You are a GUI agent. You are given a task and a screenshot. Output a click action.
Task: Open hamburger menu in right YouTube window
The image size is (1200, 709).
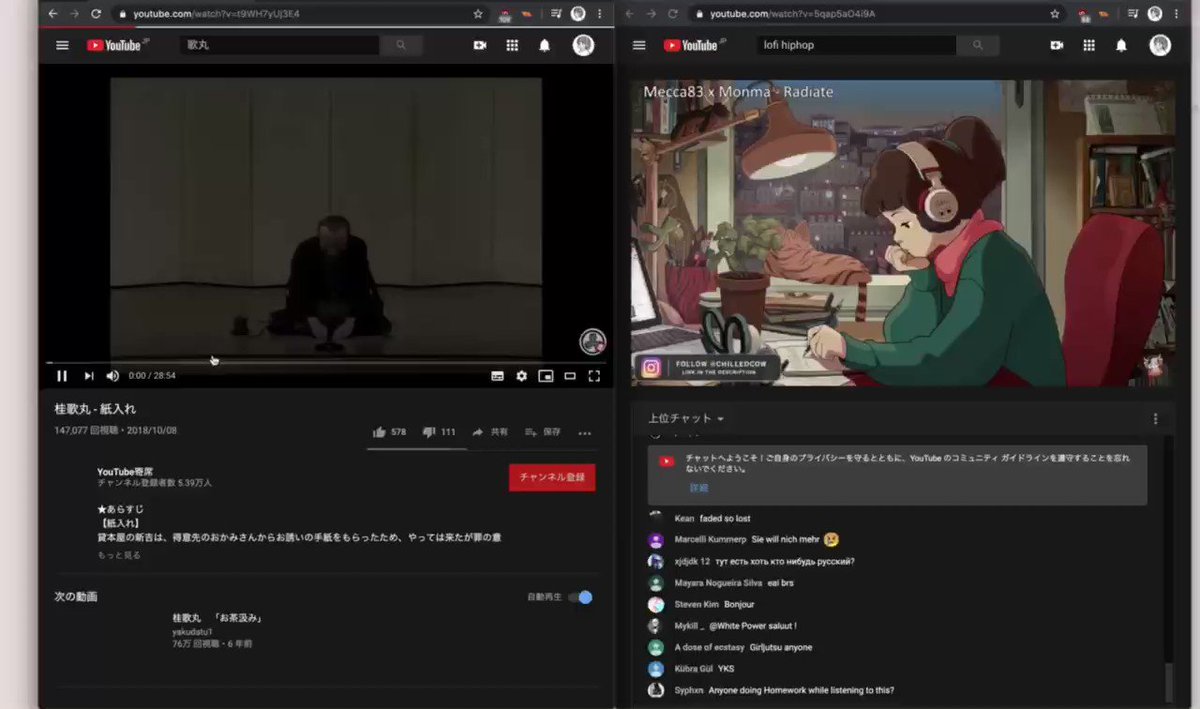pyautogui.click(x=640, y=45)
